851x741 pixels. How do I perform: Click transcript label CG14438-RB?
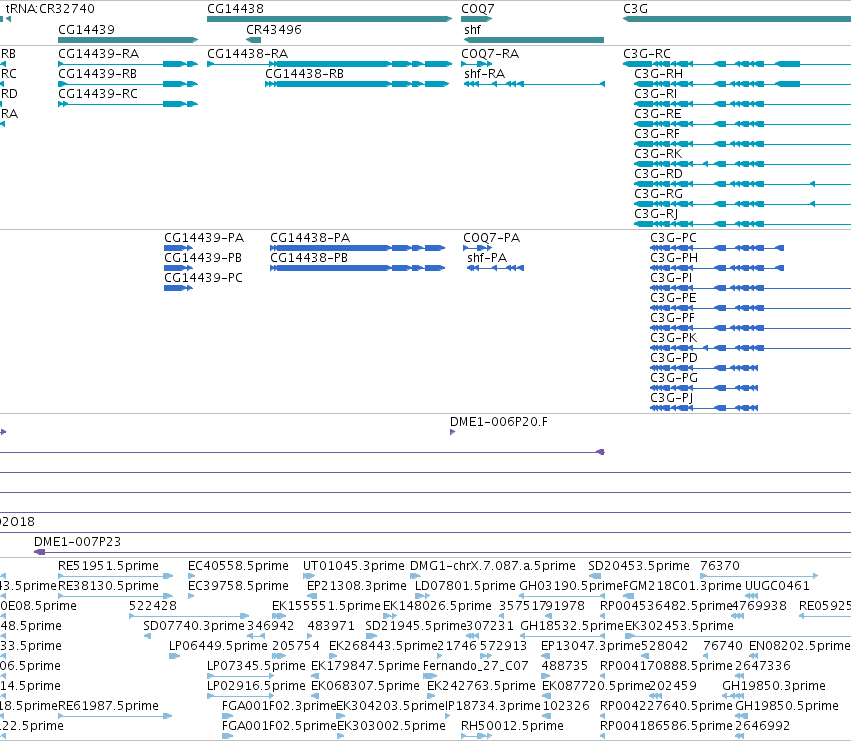(x=304, y=74)
